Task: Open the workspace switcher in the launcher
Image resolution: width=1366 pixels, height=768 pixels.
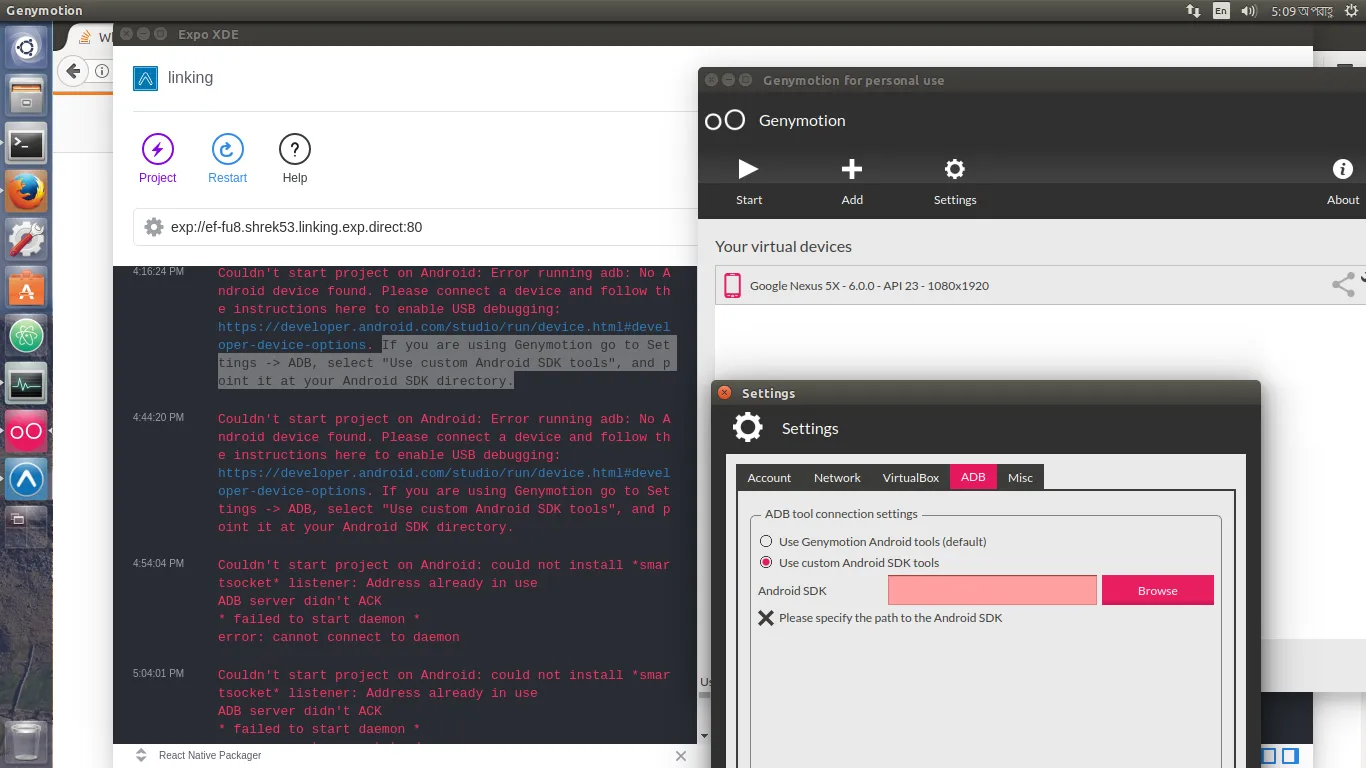Action: pos(26,527)
